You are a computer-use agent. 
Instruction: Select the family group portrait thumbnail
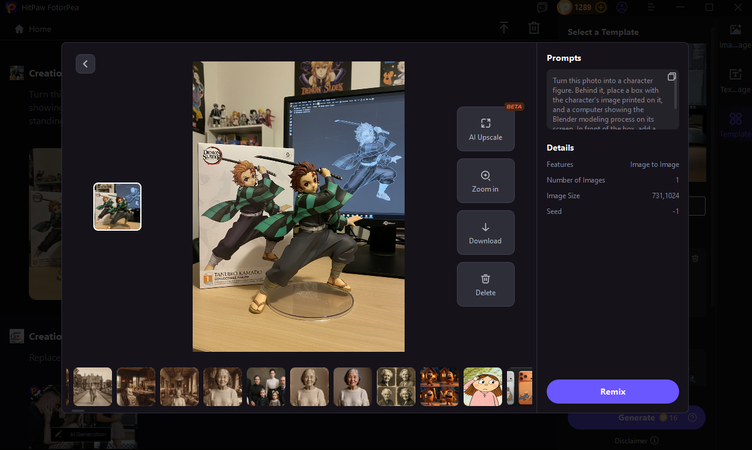tap(266, 387)
